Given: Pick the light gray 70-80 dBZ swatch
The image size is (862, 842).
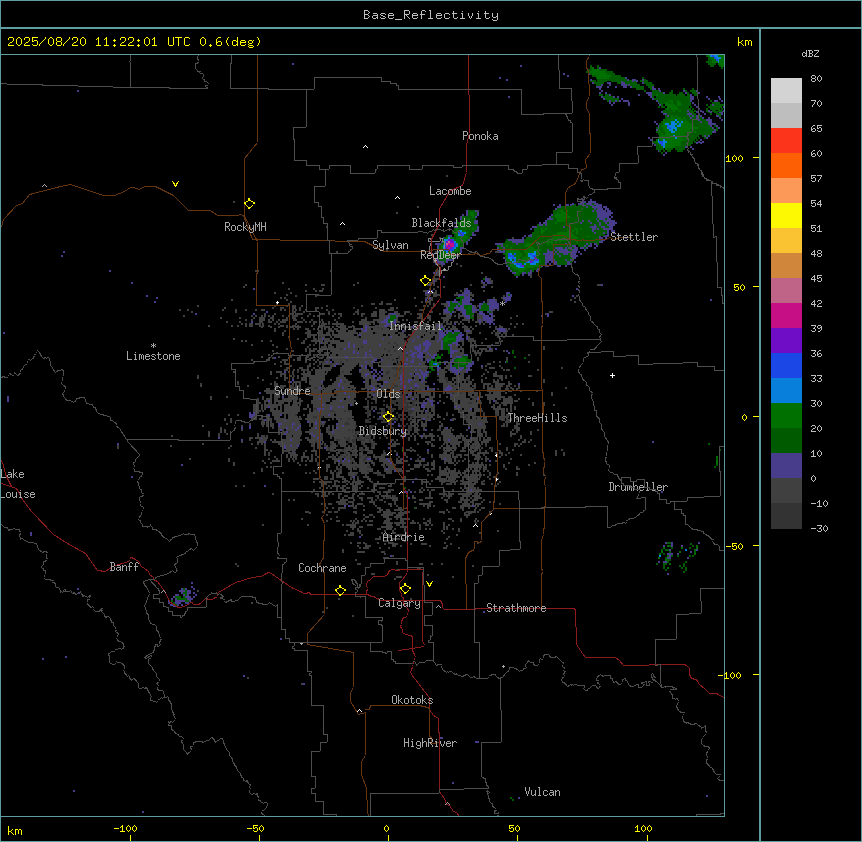Looking at the screenshot, I should (786, 90).
